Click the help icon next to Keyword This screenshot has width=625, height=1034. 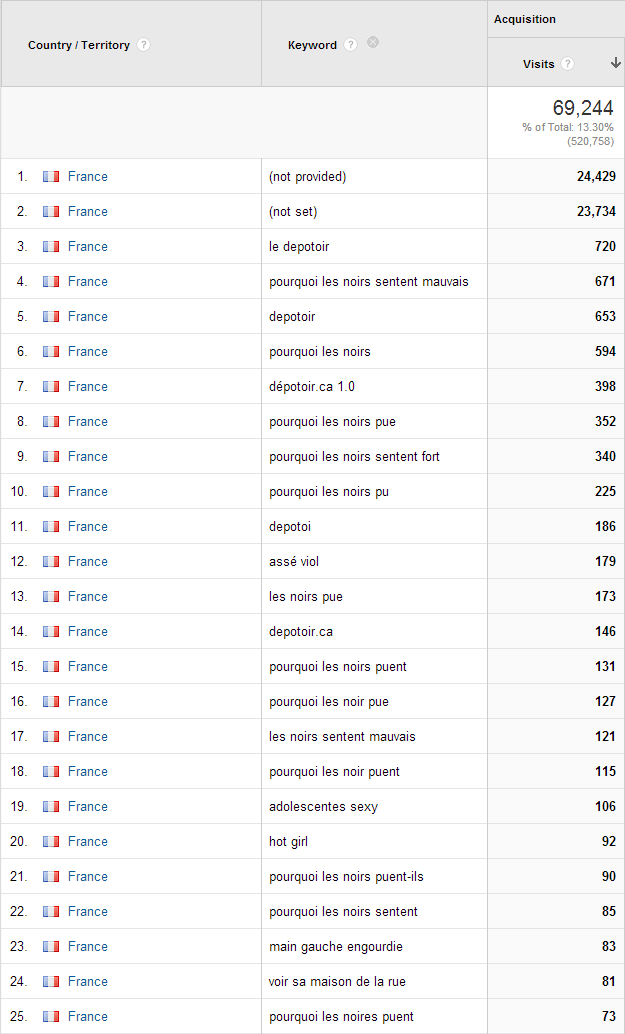pyautogui.click(x=351, y=45)
